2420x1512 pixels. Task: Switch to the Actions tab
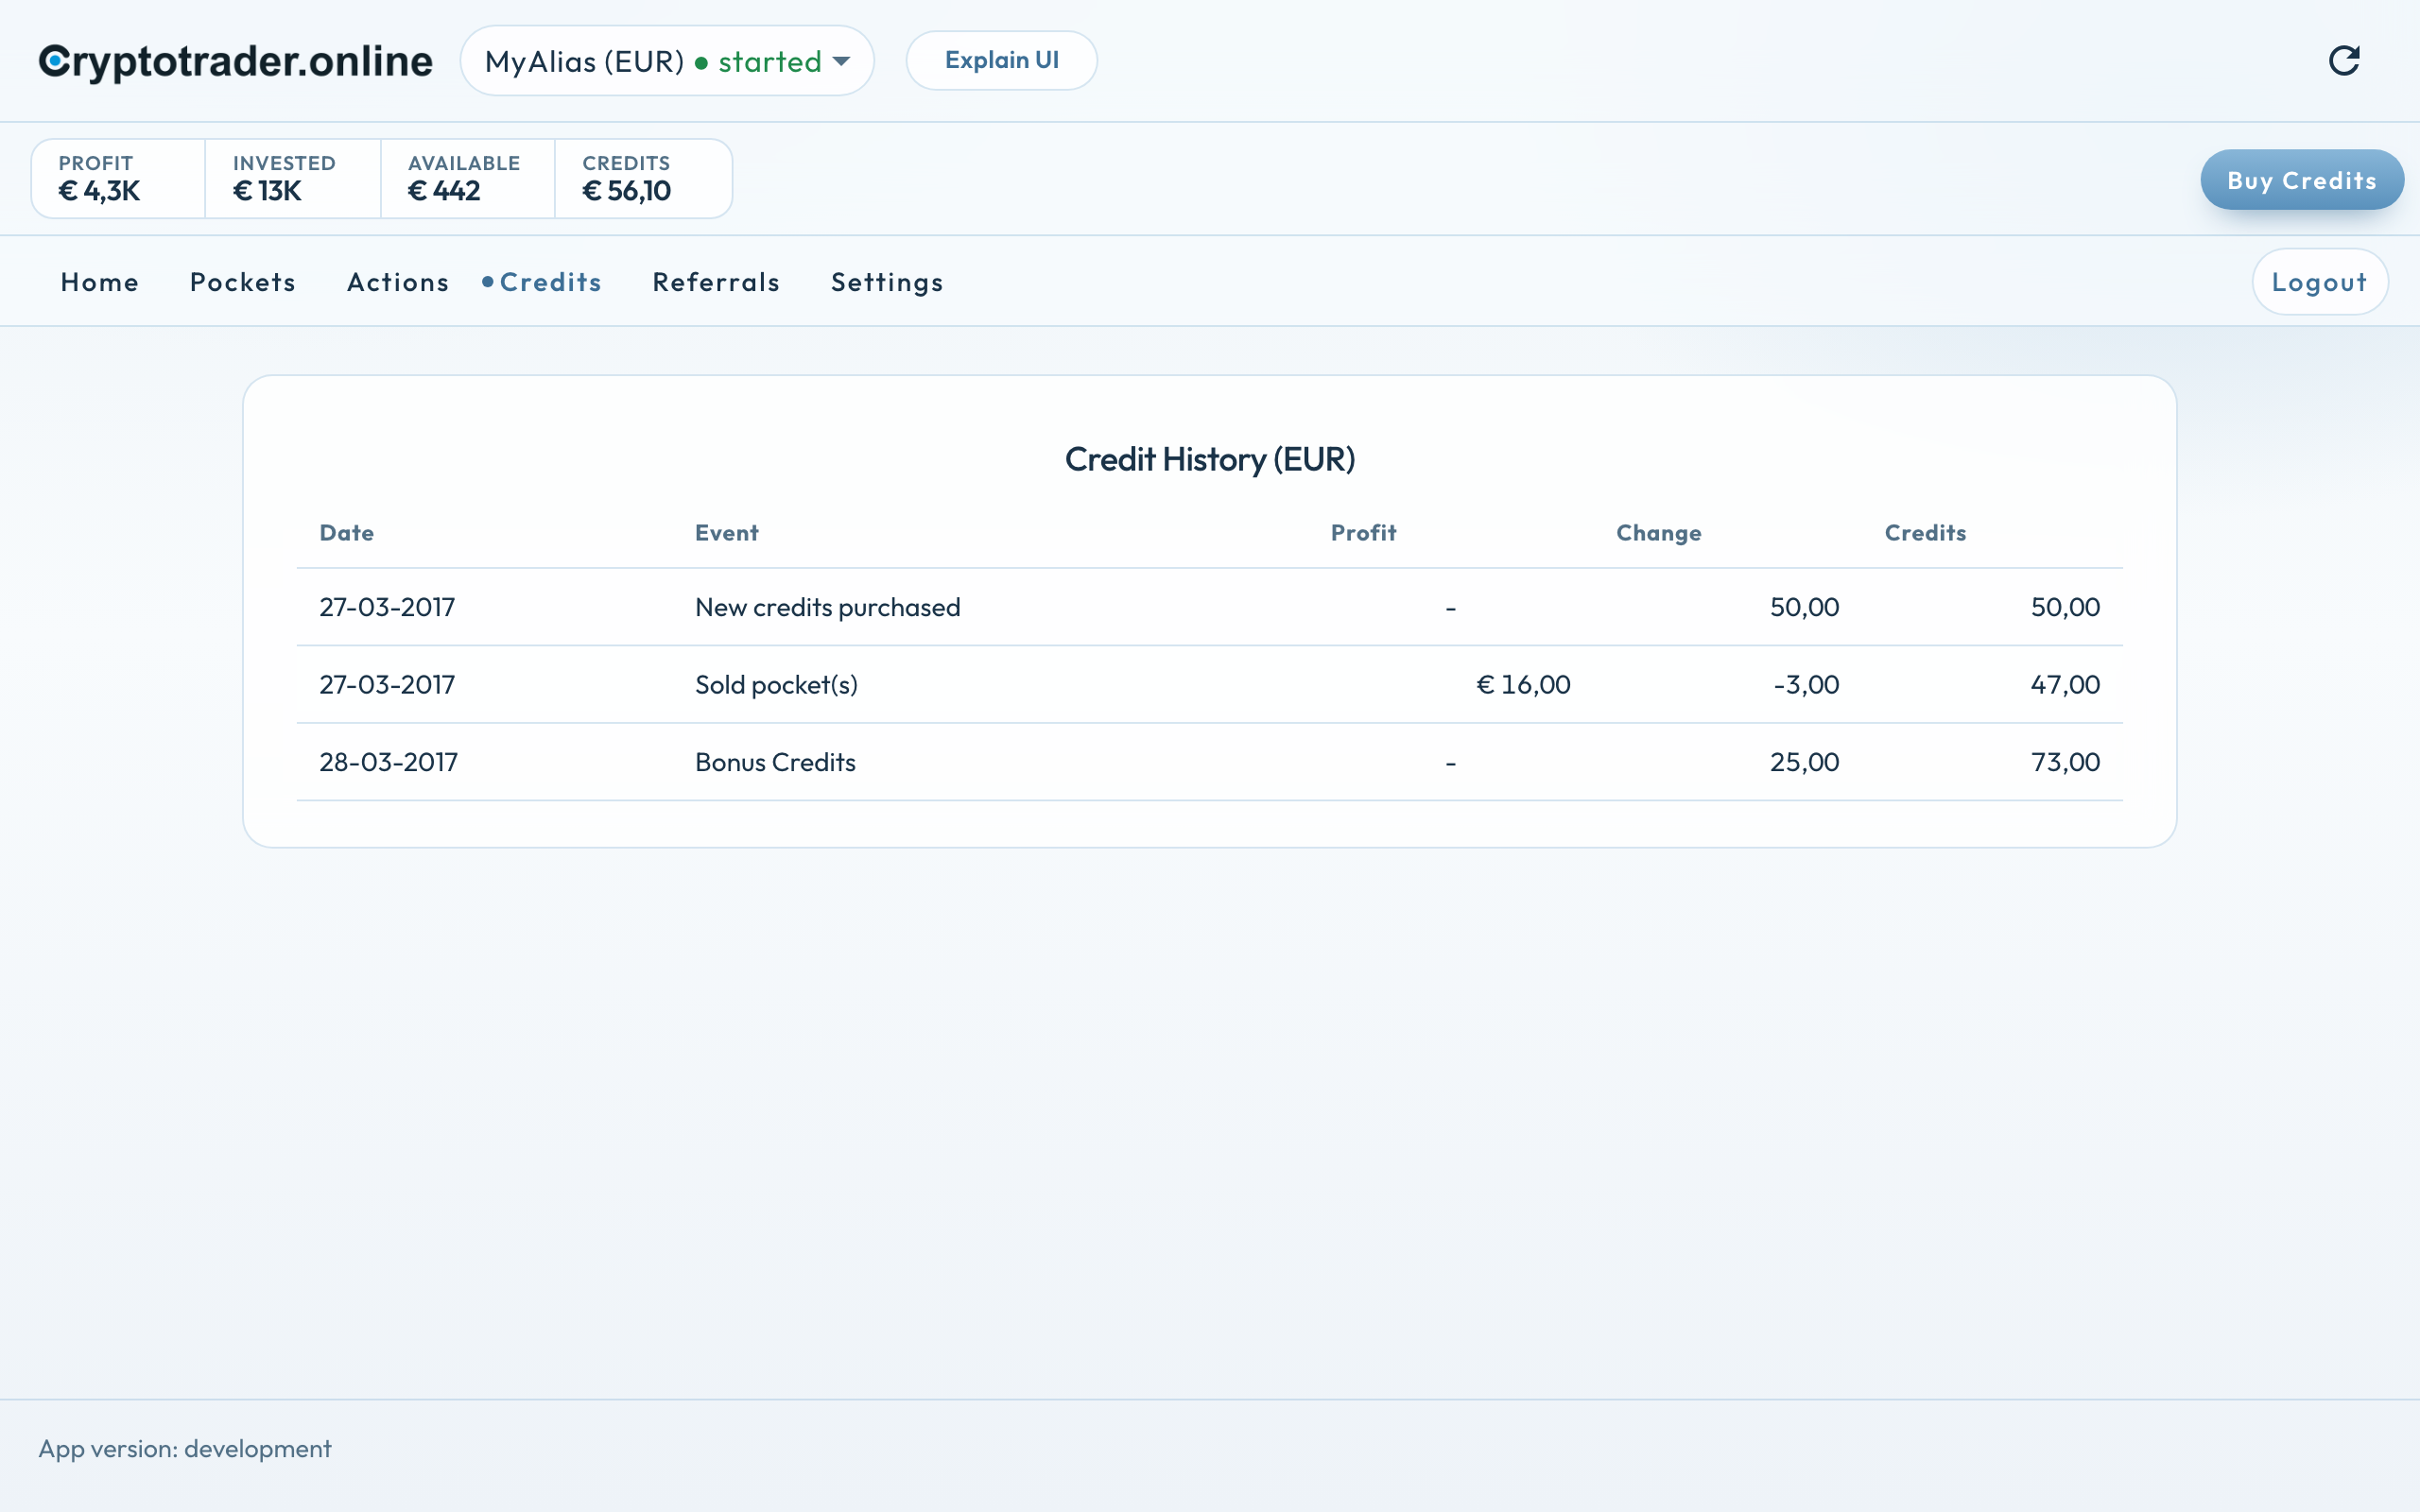(398, 282)
